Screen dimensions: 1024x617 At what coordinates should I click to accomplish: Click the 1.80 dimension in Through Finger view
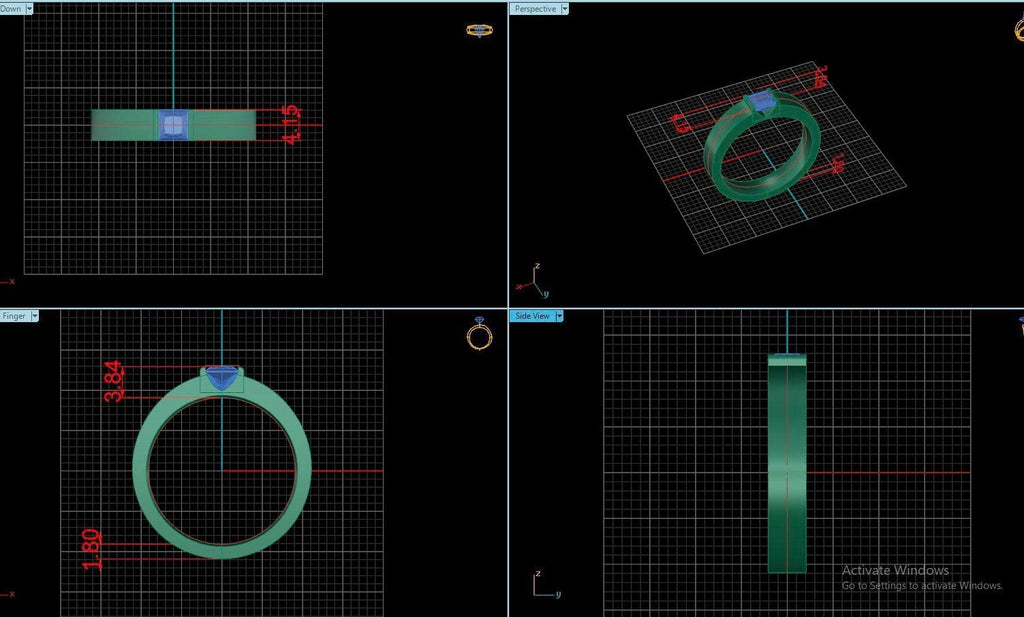pyautogui.click(x=92, y=550)
